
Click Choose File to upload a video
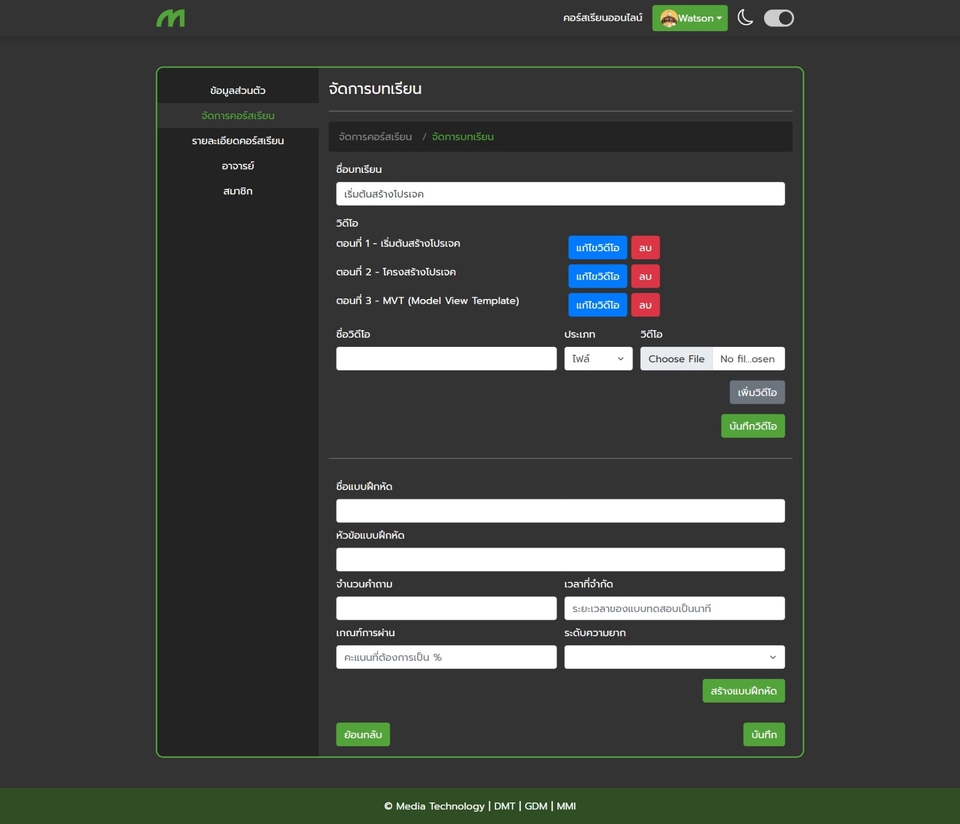coord(676,358)
